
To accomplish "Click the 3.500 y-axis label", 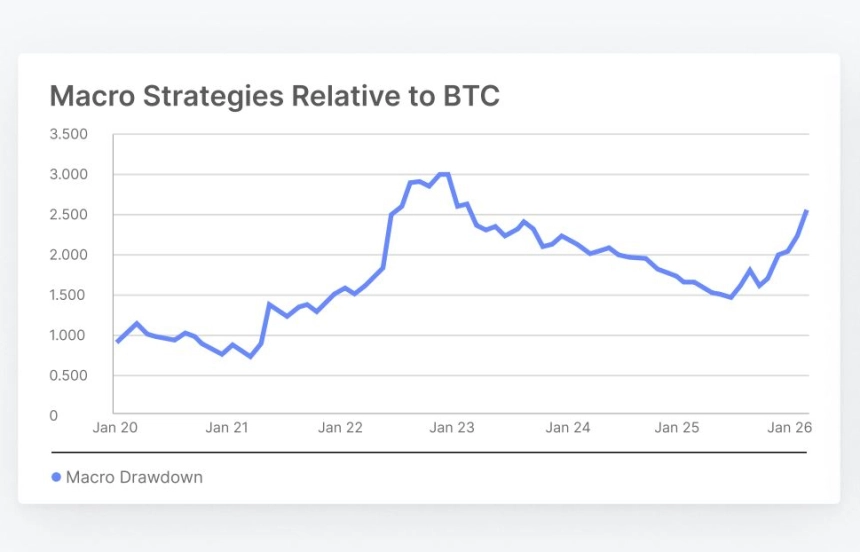I will pos(69,134).
